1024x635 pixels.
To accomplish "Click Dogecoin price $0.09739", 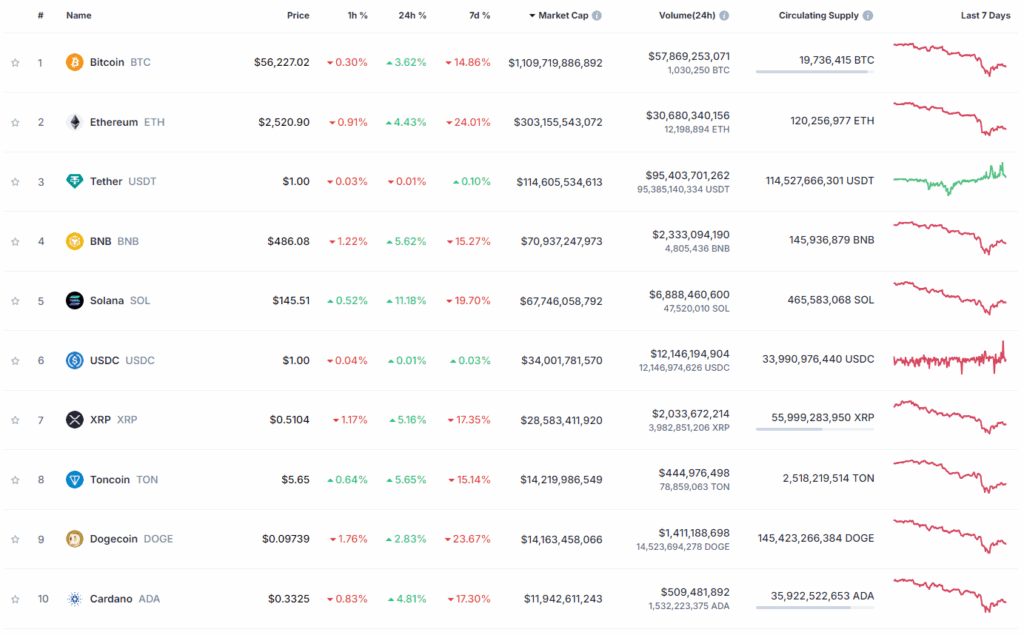I will (x=285, y=539).
